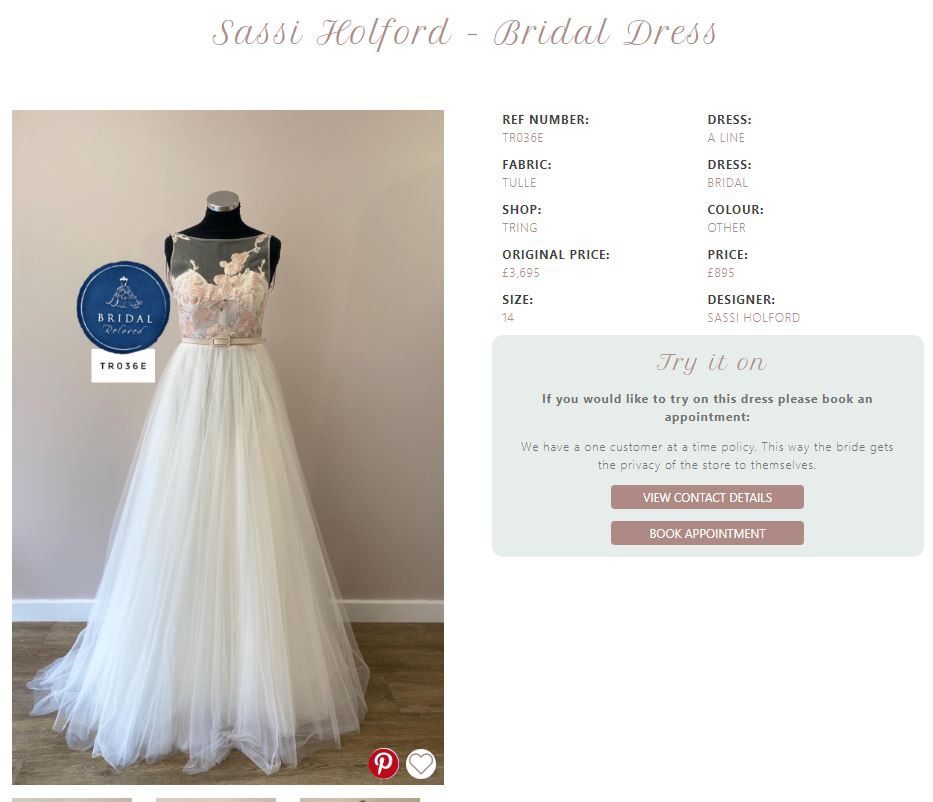Image resolution: width=933 pixels, height=802 pixels.
Task: Click the £895 price value
Action: [x=721, y=273]
